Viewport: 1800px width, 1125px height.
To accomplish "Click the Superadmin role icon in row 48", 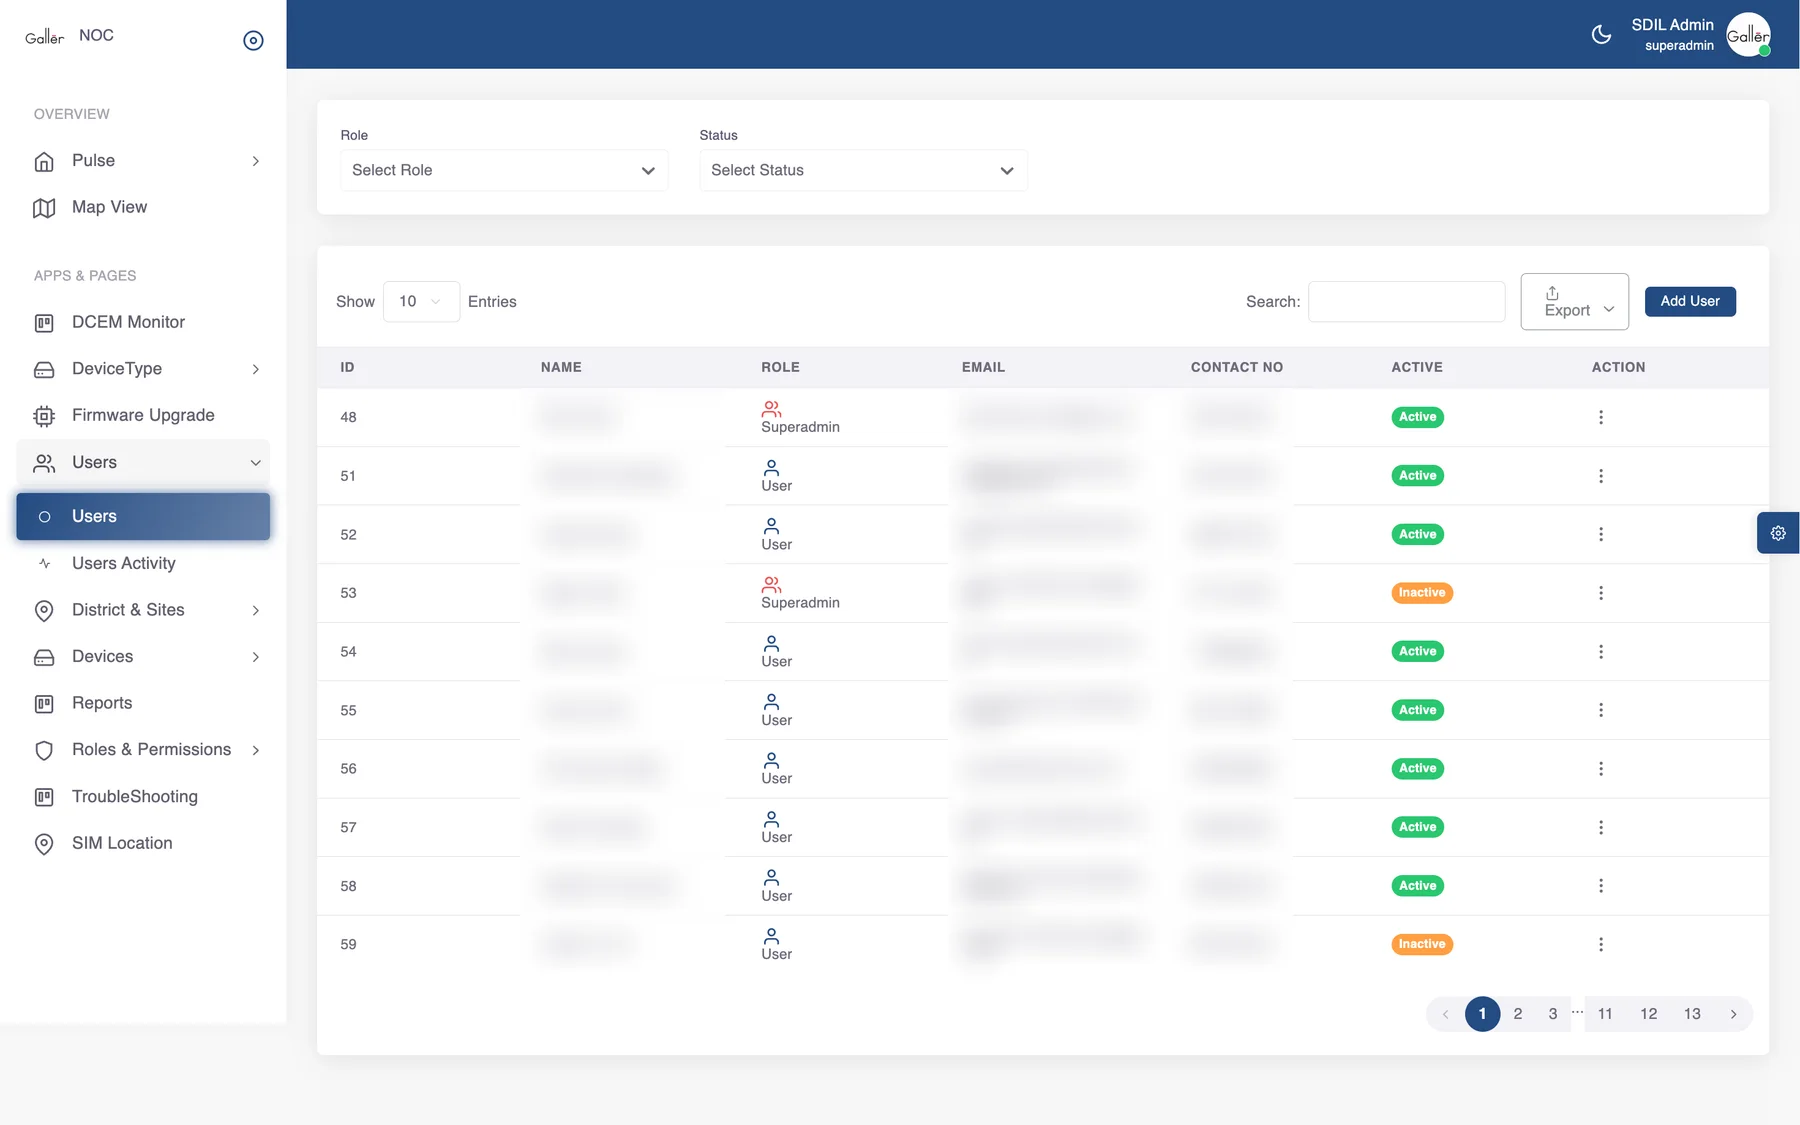I will (771, 409).
